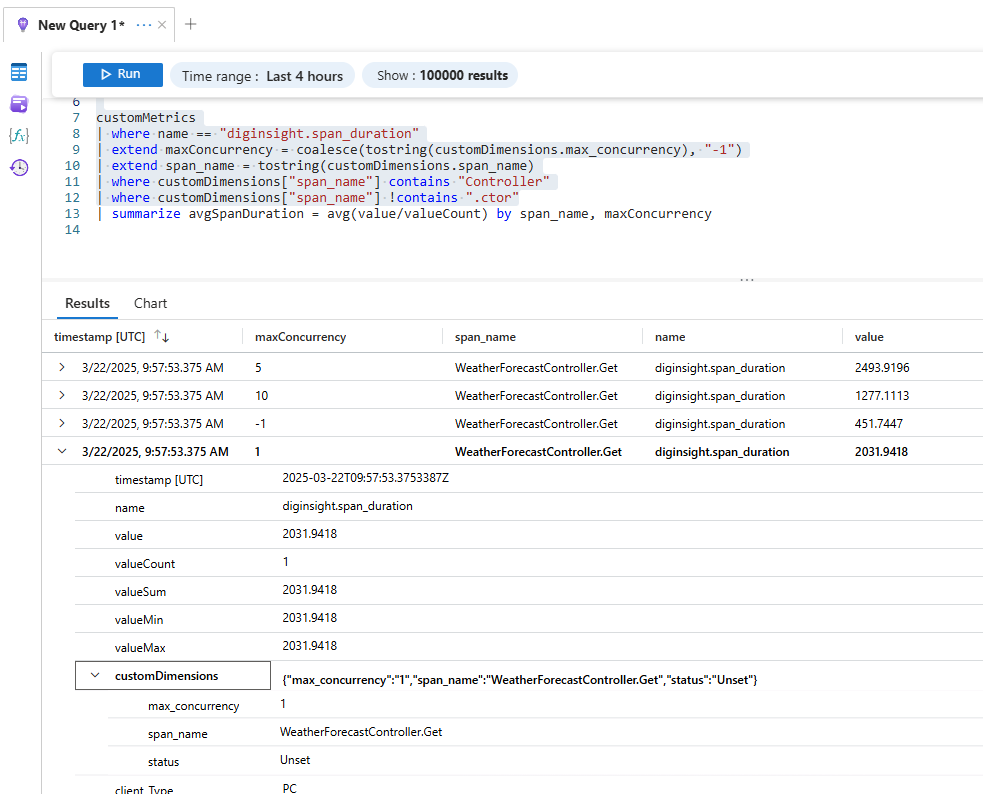Change the Show: 100000 results limit
This screenshot has height=794, width=983.
tap(442, 75)
